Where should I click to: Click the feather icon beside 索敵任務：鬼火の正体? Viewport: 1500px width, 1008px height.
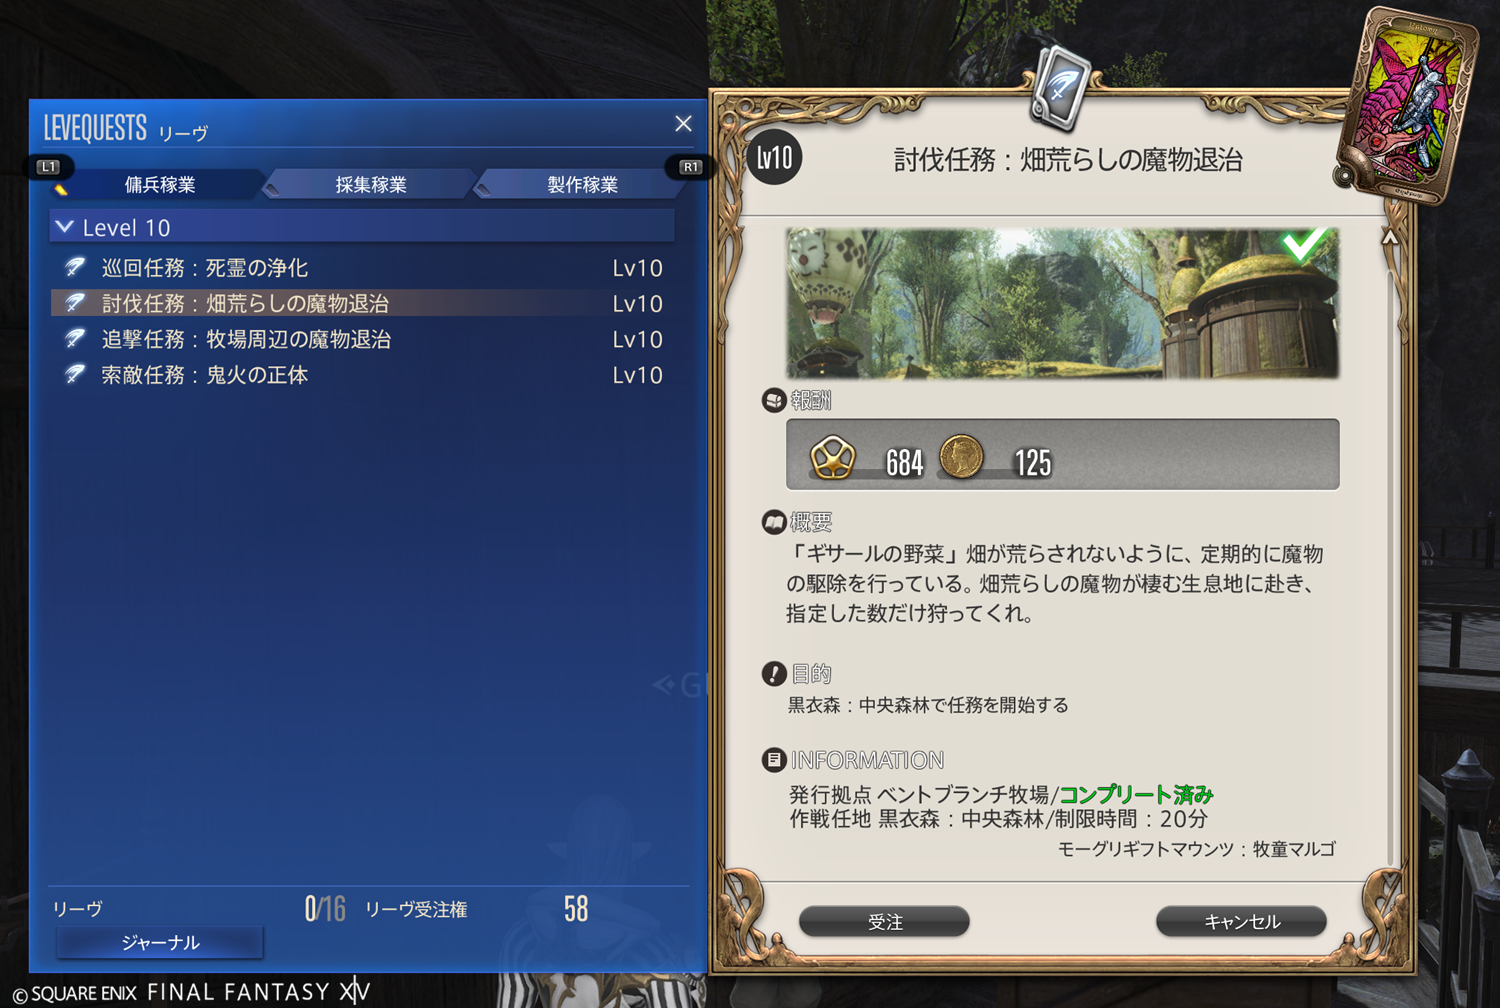[75, 374]
